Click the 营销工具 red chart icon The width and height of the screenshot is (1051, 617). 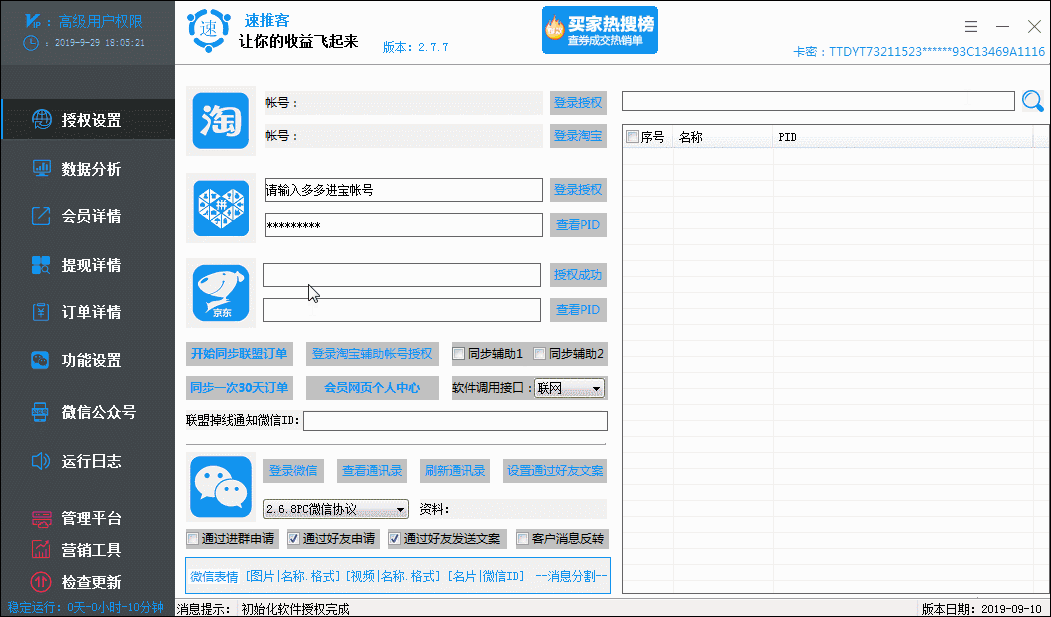coord(41,549)
